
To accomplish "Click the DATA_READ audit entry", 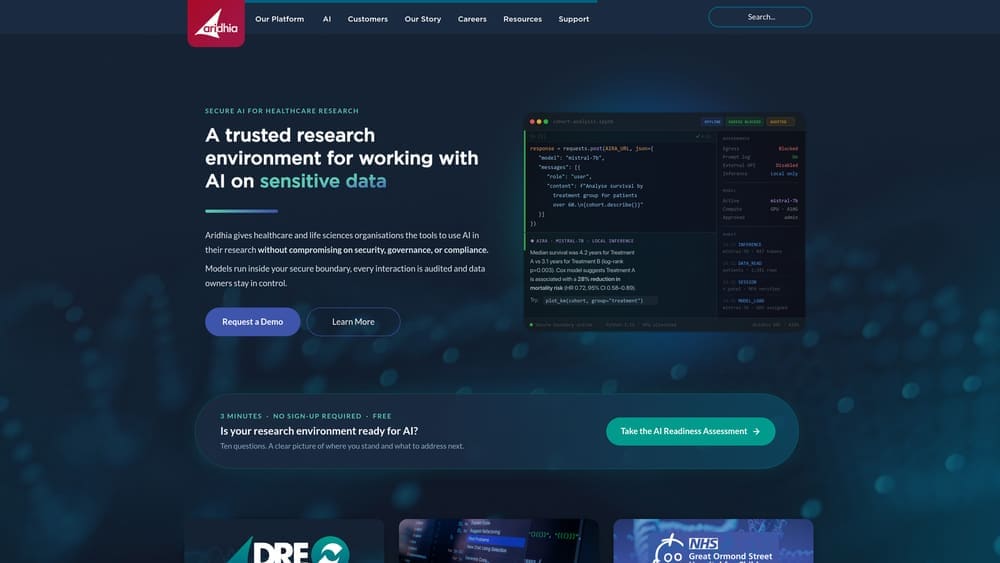I will pyautogui.click(x=750, y=263).
